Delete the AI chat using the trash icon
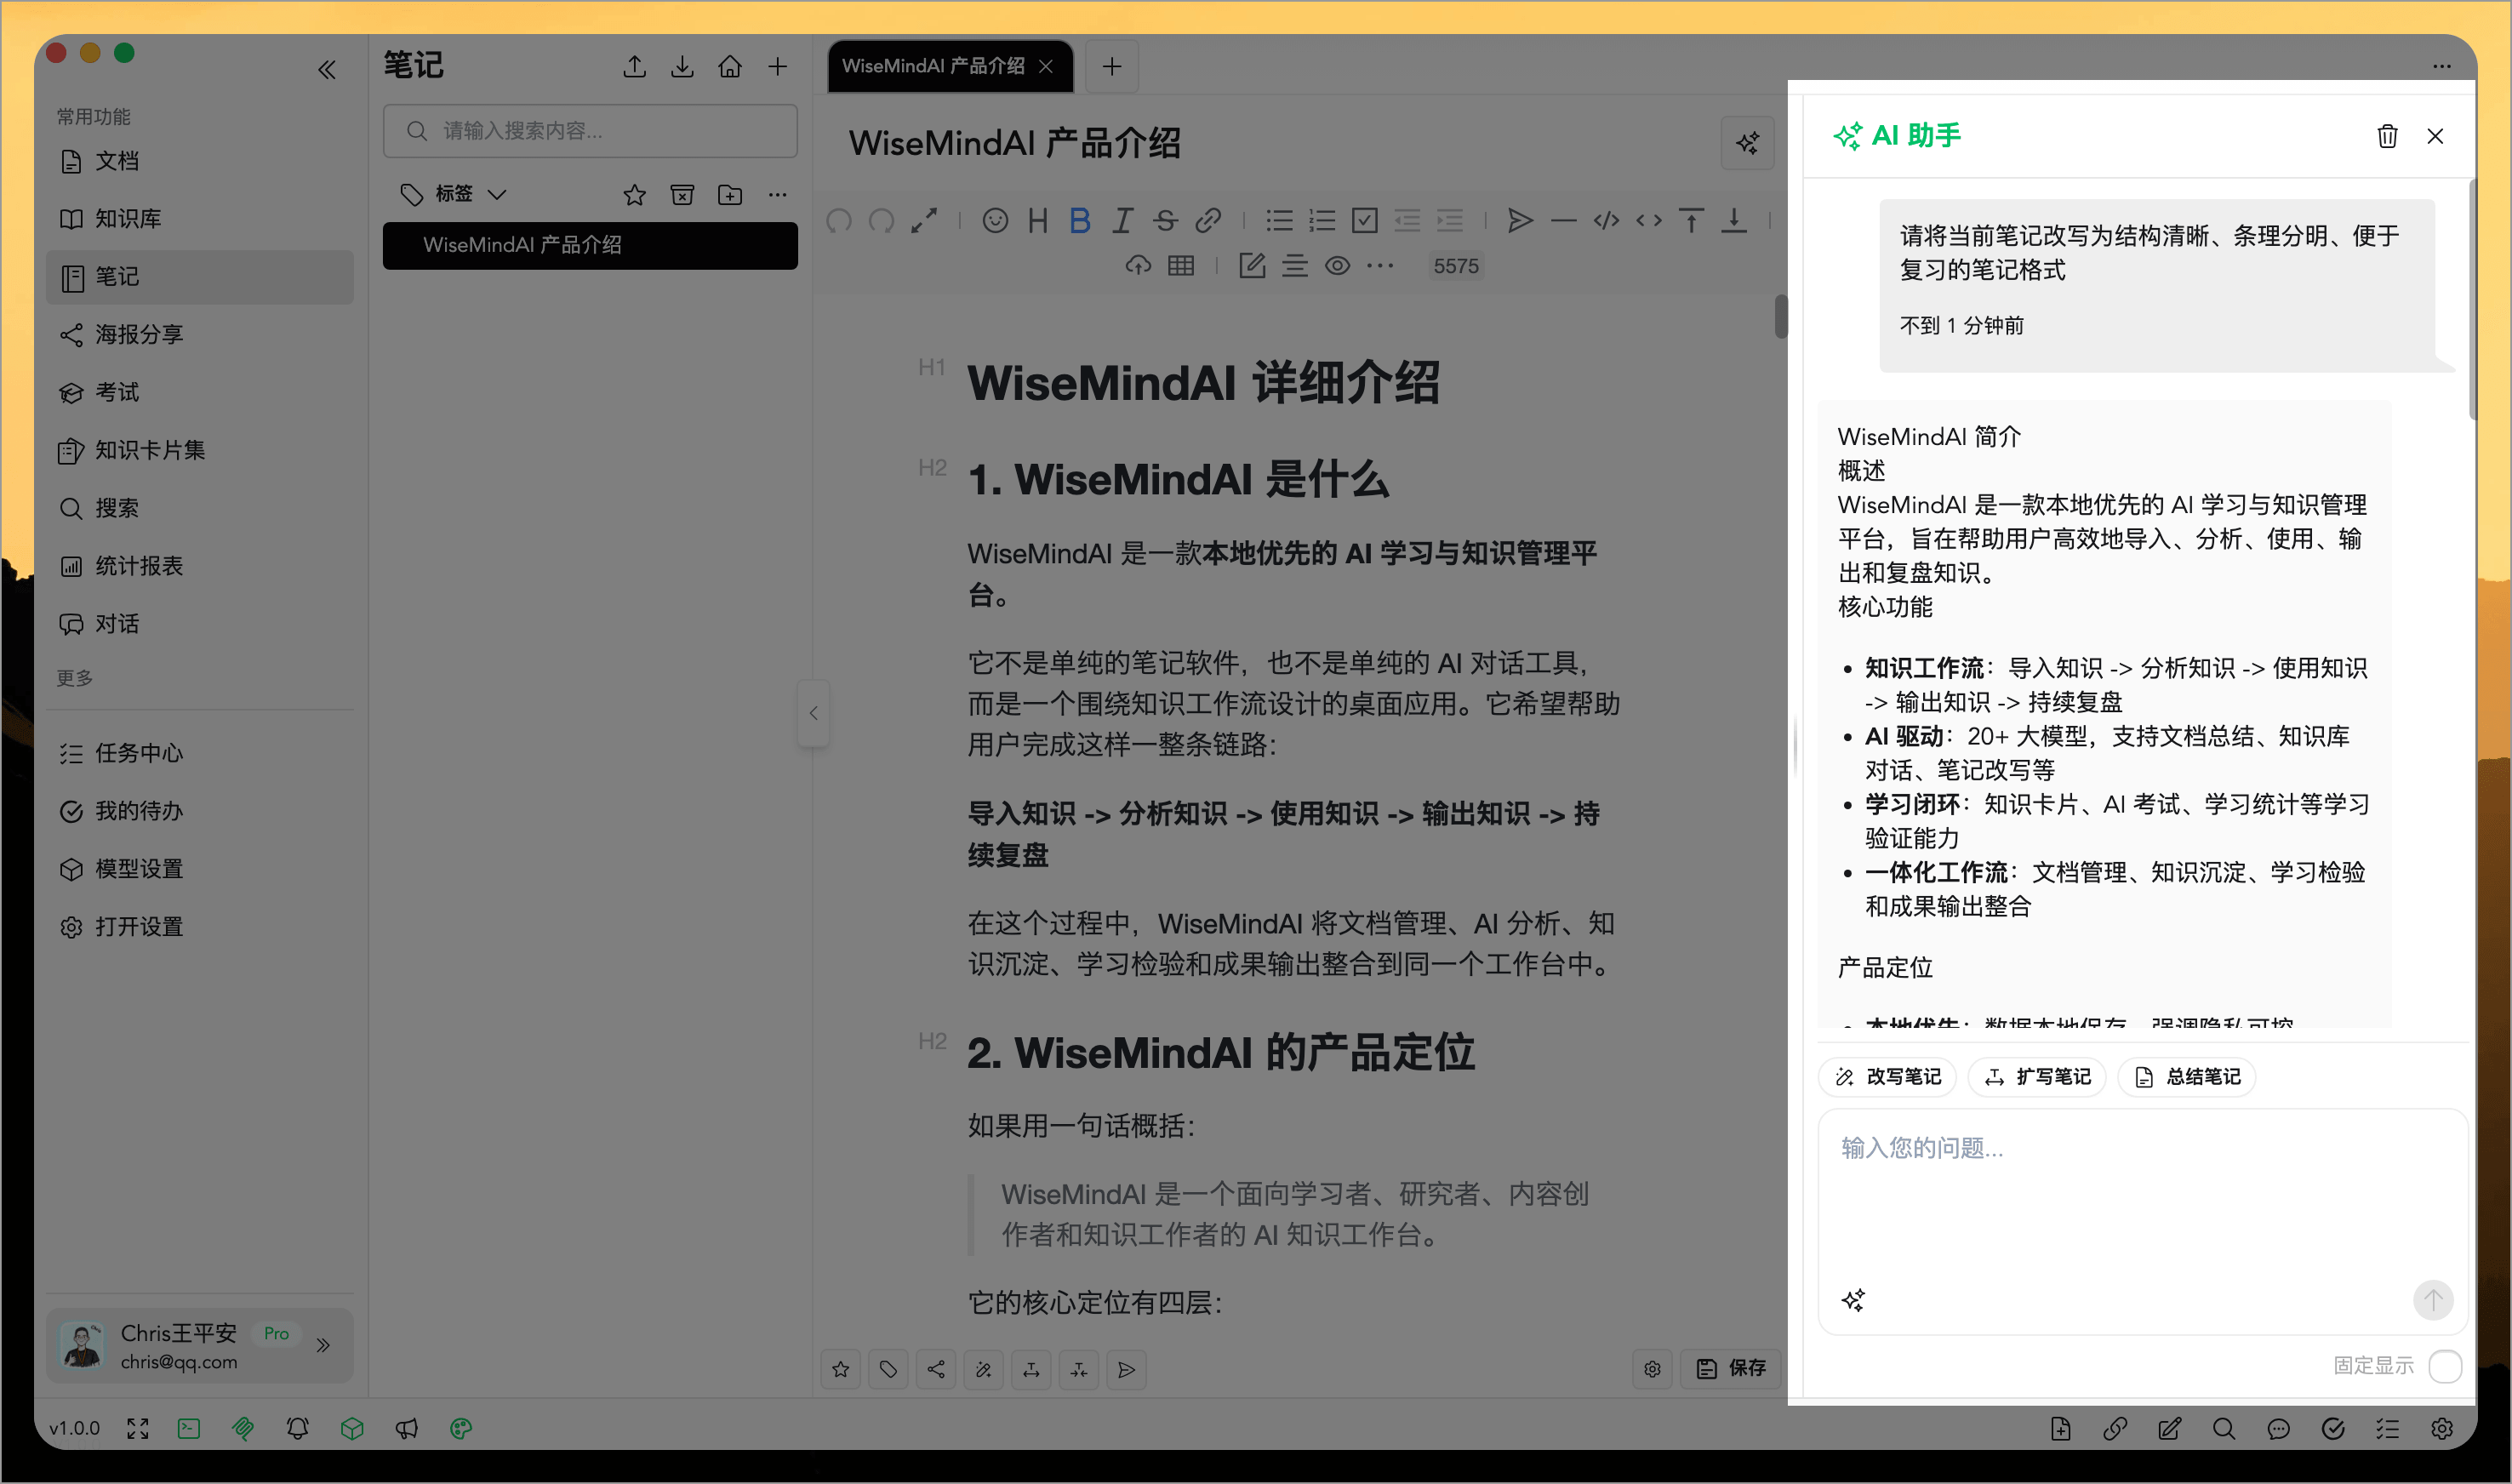 2388,136
